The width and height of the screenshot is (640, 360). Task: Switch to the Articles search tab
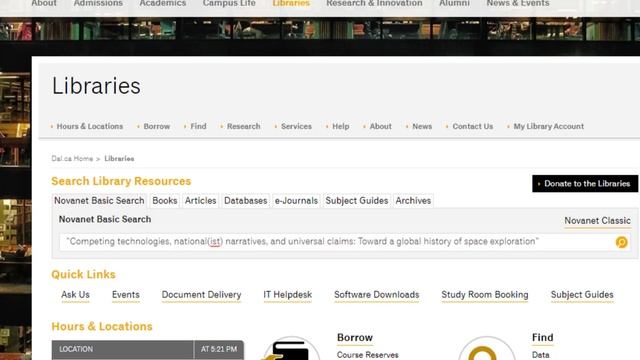pos(200,201)
